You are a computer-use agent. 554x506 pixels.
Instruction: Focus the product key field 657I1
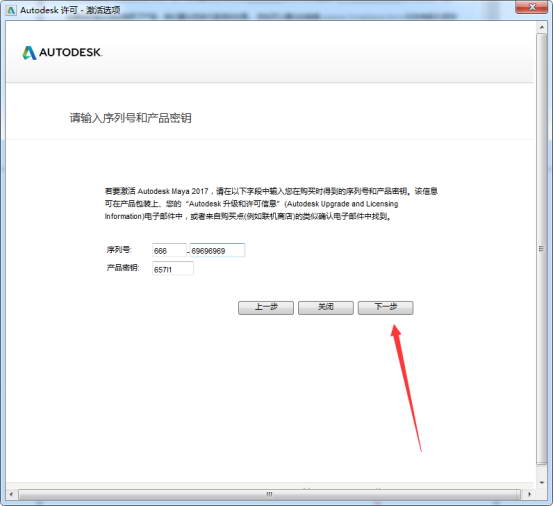point(172,269)
